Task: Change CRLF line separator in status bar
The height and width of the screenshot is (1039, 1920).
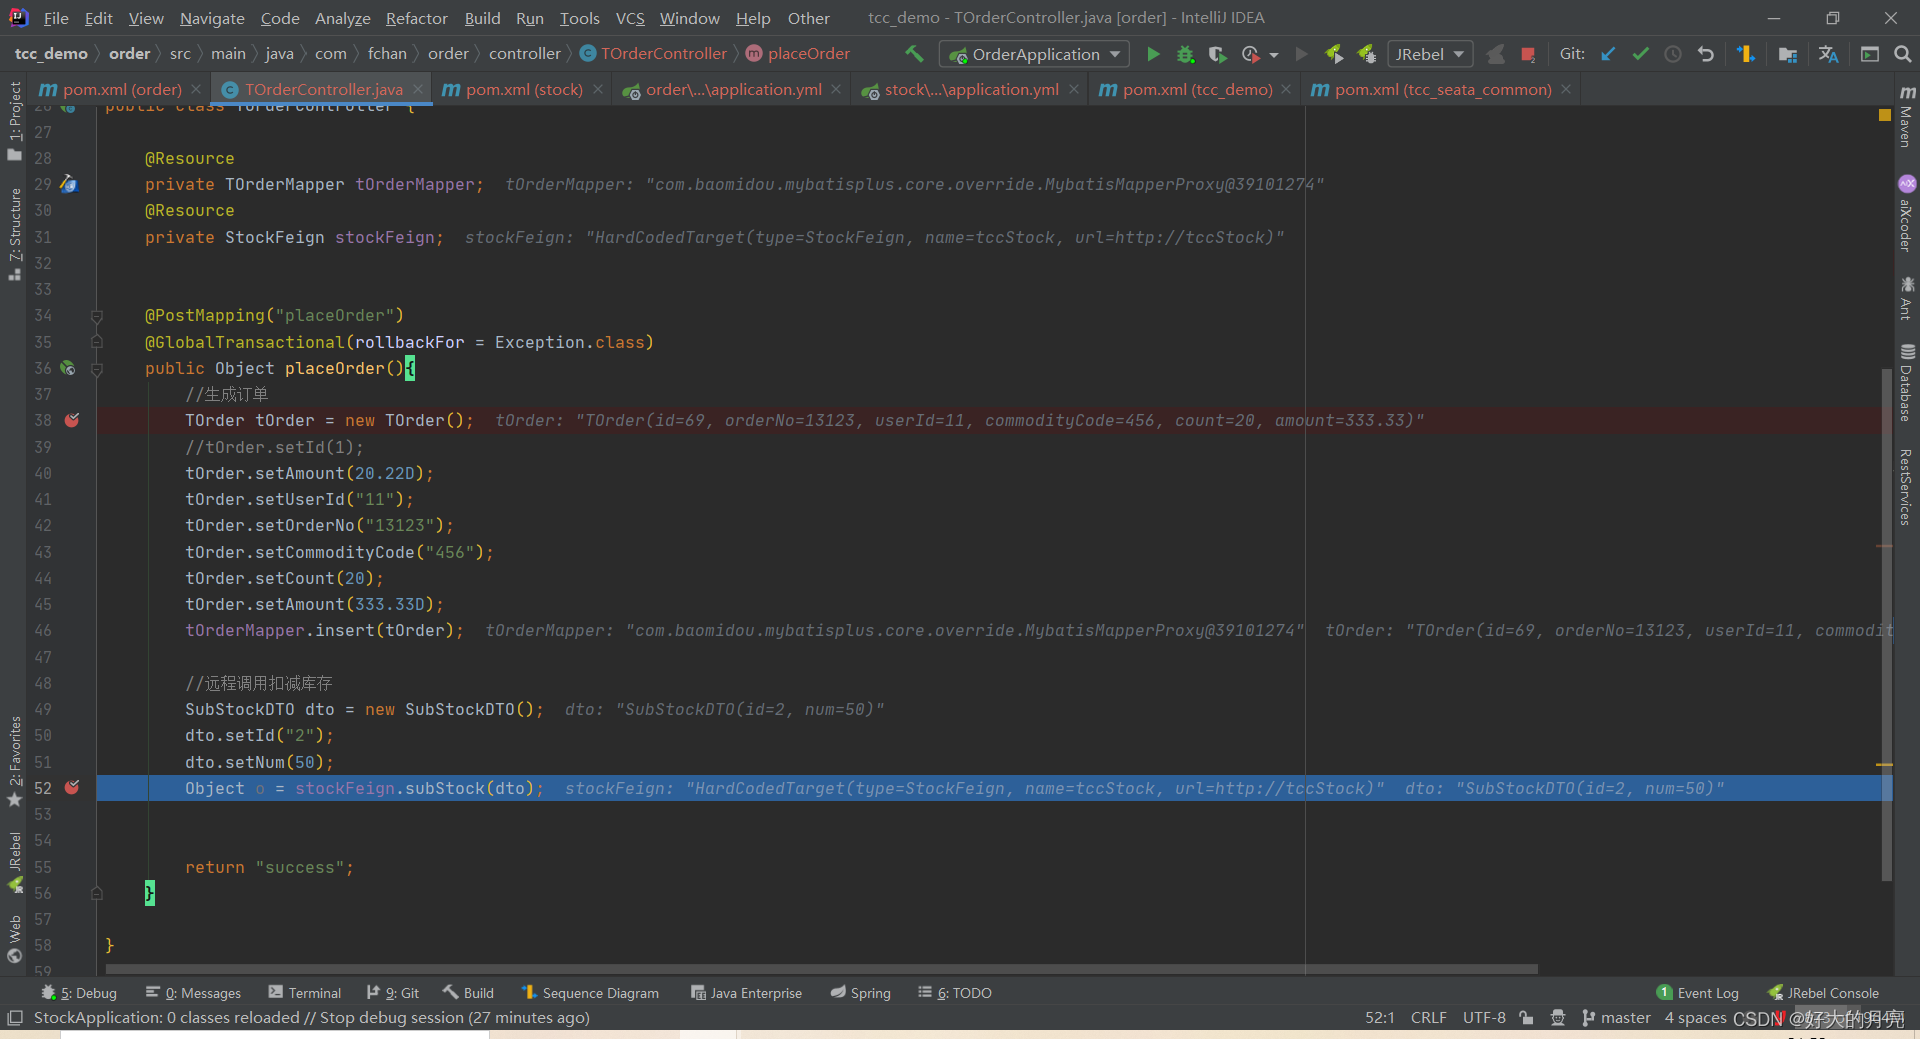Action: click(x=1428, y=1018)
